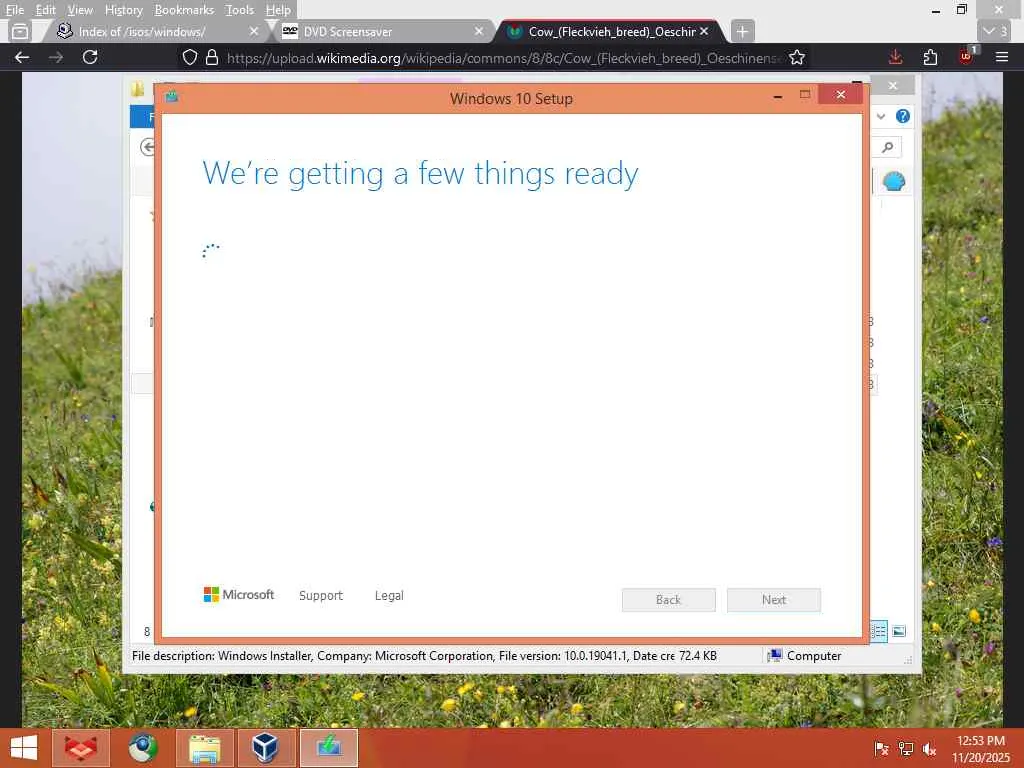Open the globe browser taskbar icon
The image size is (1024, 768).
[x=142, y=748]
